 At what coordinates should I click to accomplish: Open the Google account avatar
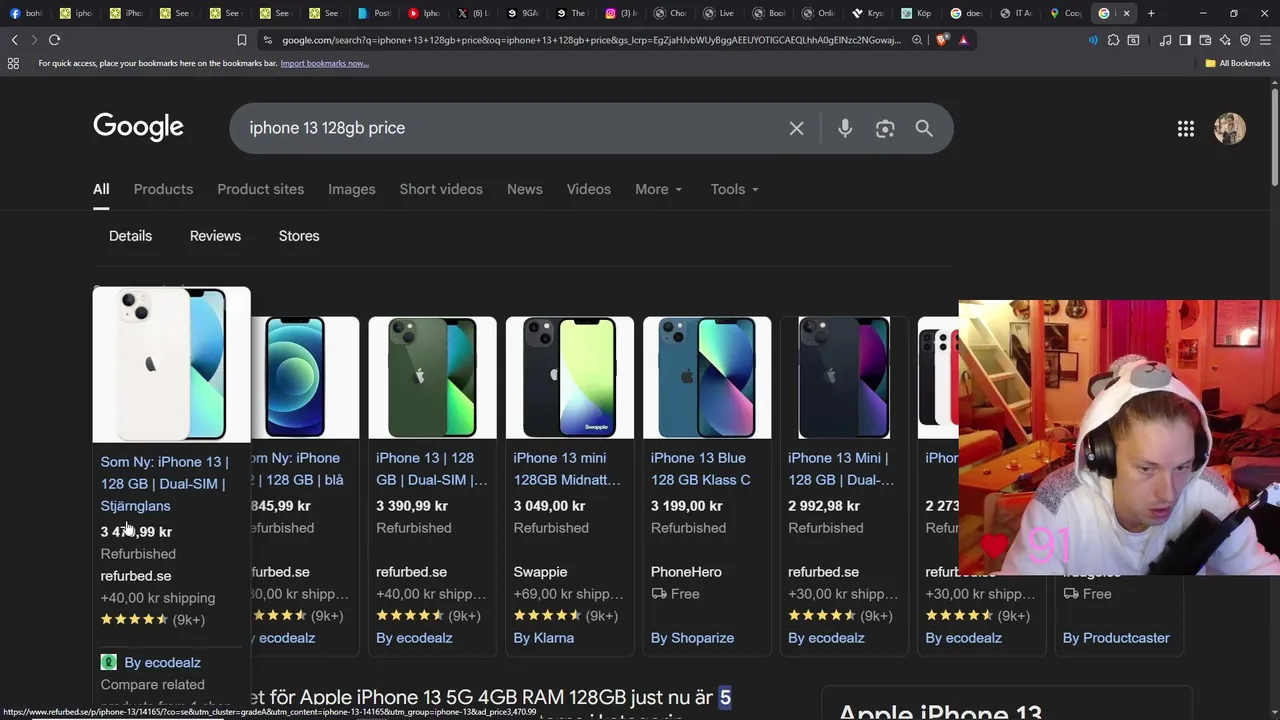[1230, 128]
